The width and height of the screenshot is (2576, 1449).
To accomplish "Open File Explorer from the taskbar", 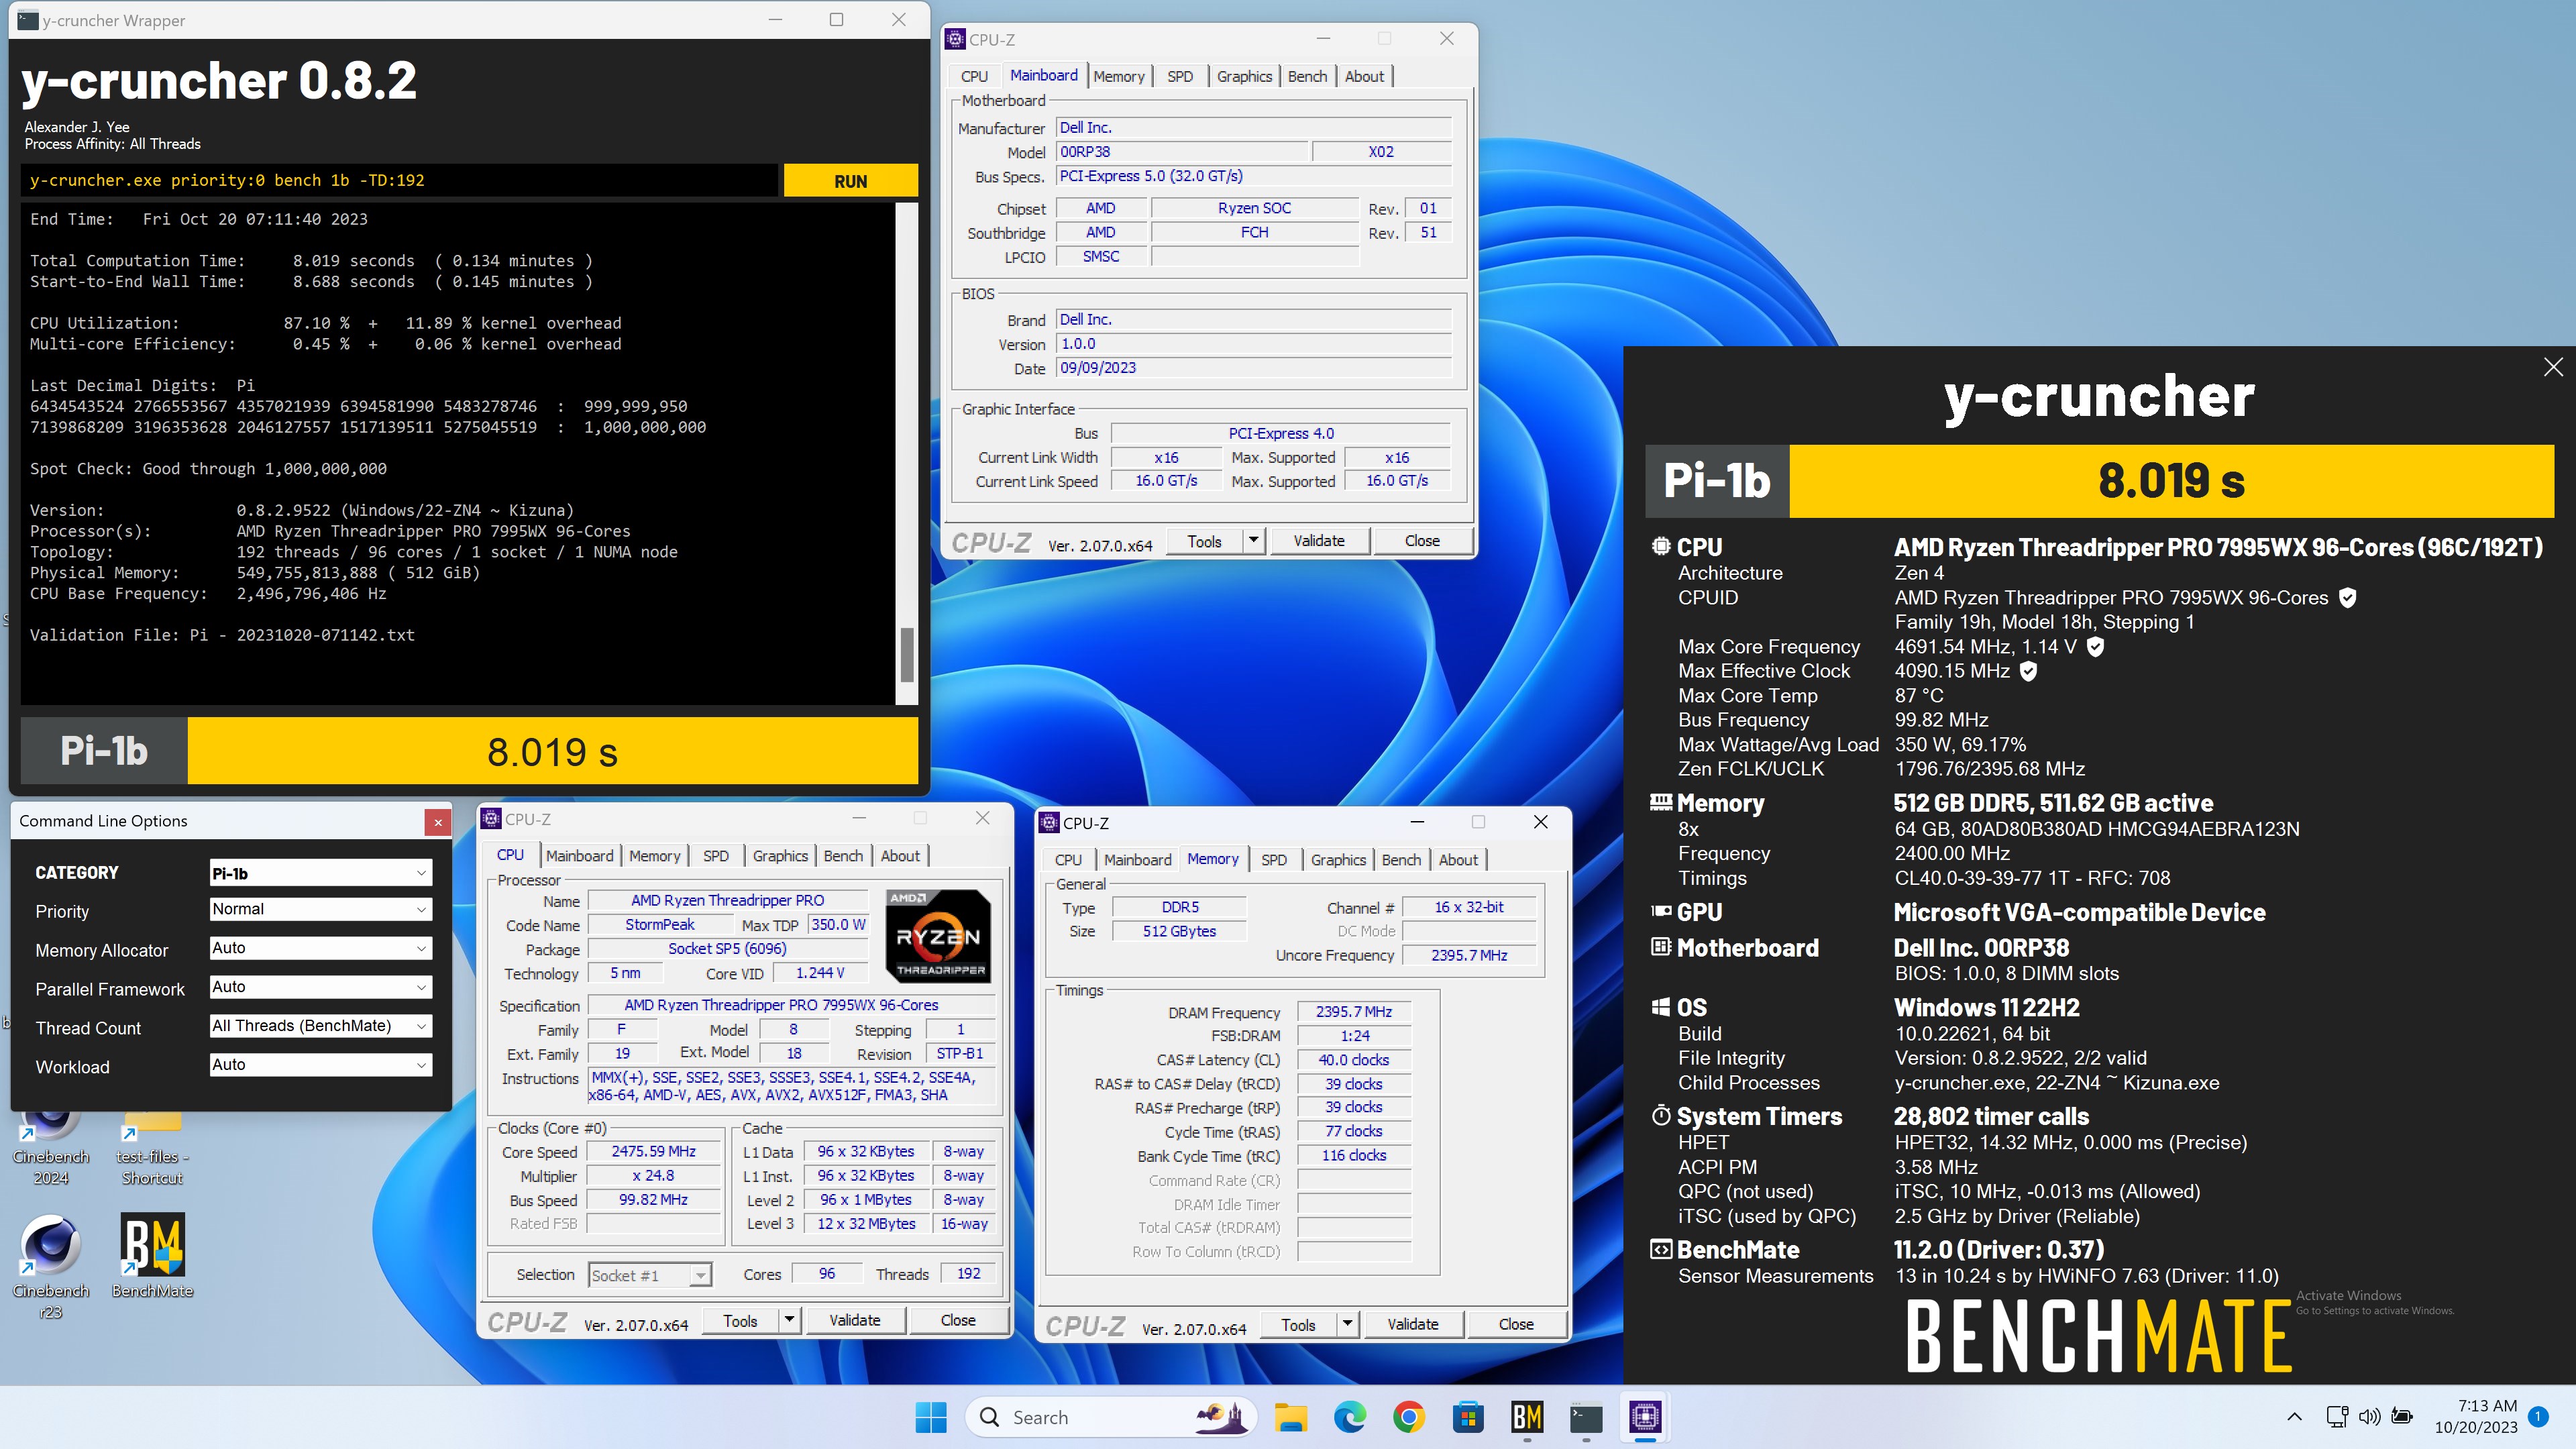I will point(1290,1417).
